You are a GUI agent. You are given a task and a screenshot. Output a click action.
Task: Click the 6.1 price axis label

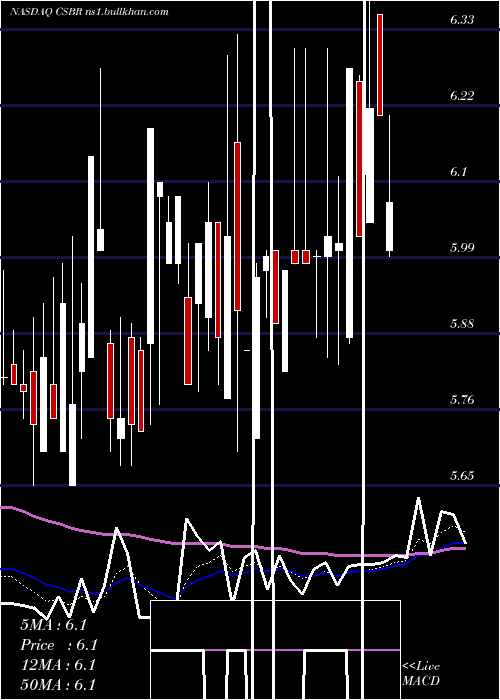[x=458, y=171]
